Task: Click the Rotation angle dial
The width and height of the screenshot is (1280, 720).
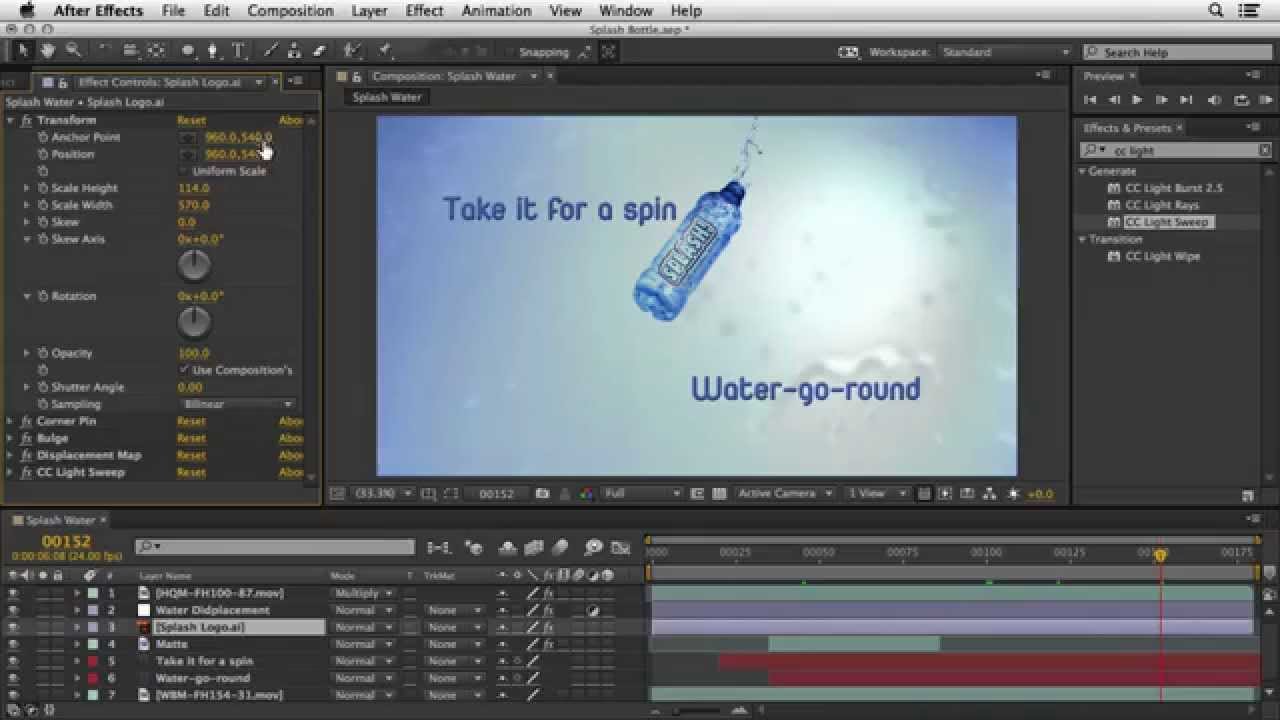Action: (194, 322)
